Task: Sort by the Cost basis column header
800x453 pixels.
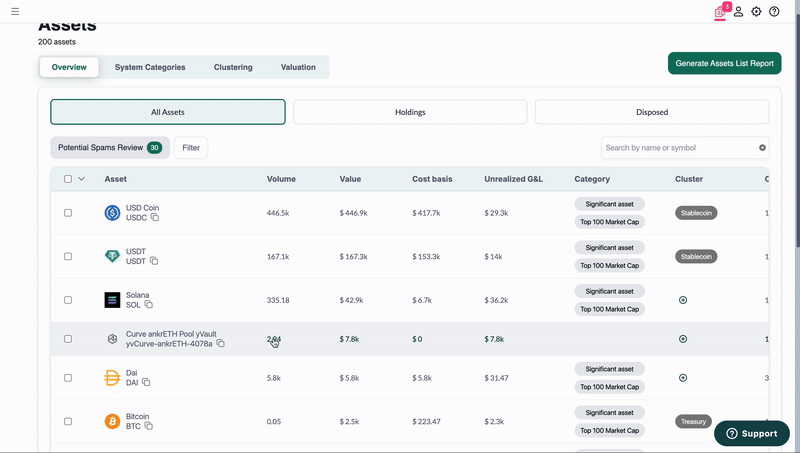Action: 432,179
